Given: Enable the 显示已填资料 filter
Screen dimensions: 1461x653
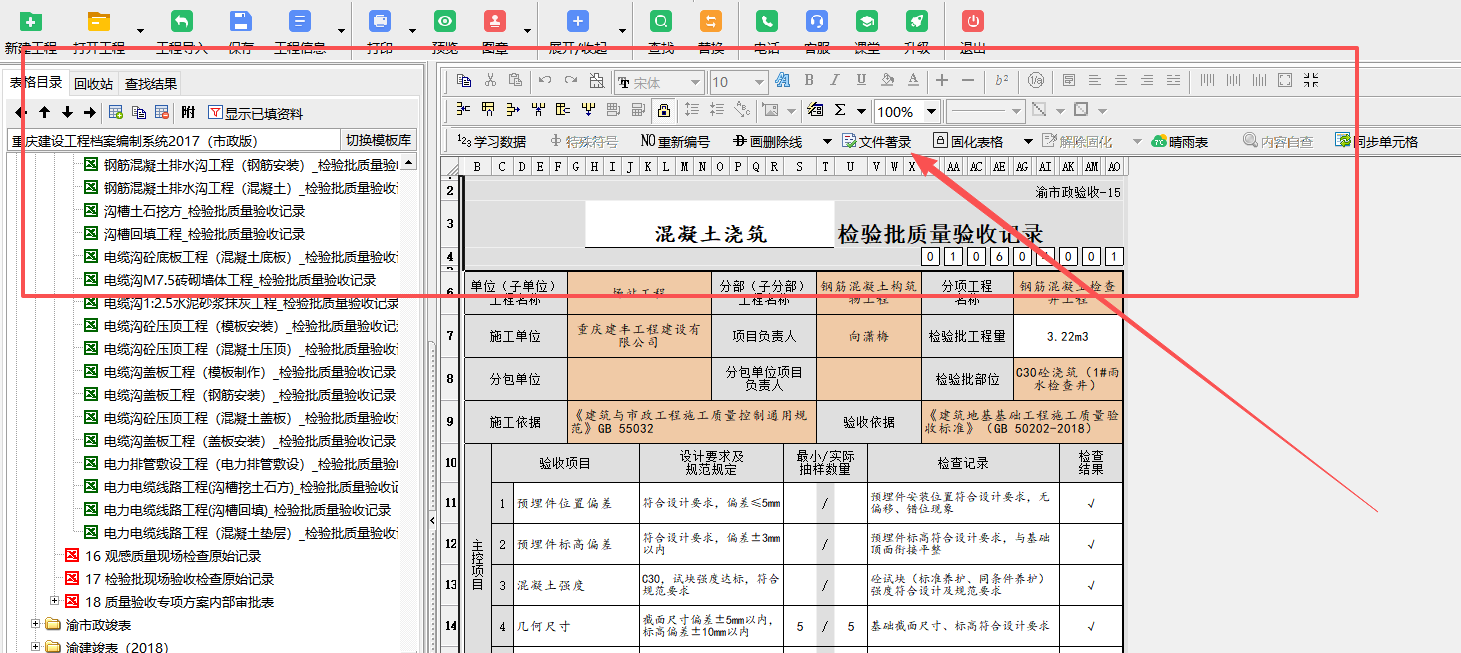Looking at the screenshot, I should click(x=262, y=110).
